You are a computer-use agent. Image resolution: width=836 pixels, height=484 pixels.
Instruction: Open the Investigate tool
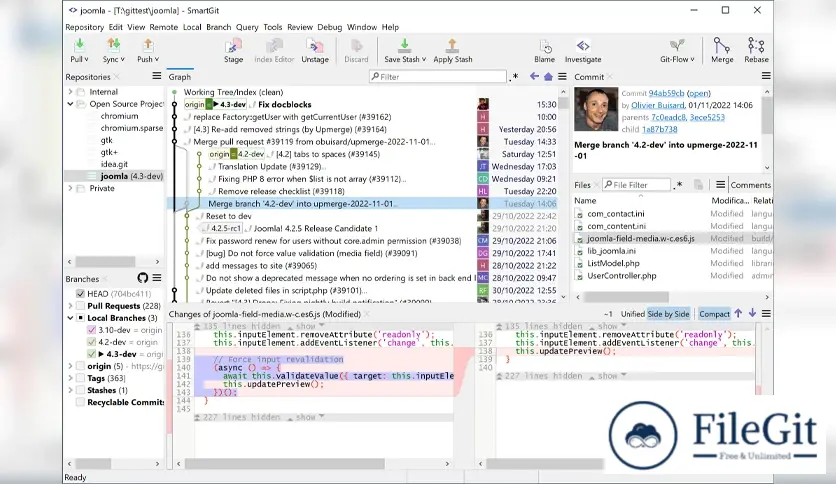pos(583,51)
